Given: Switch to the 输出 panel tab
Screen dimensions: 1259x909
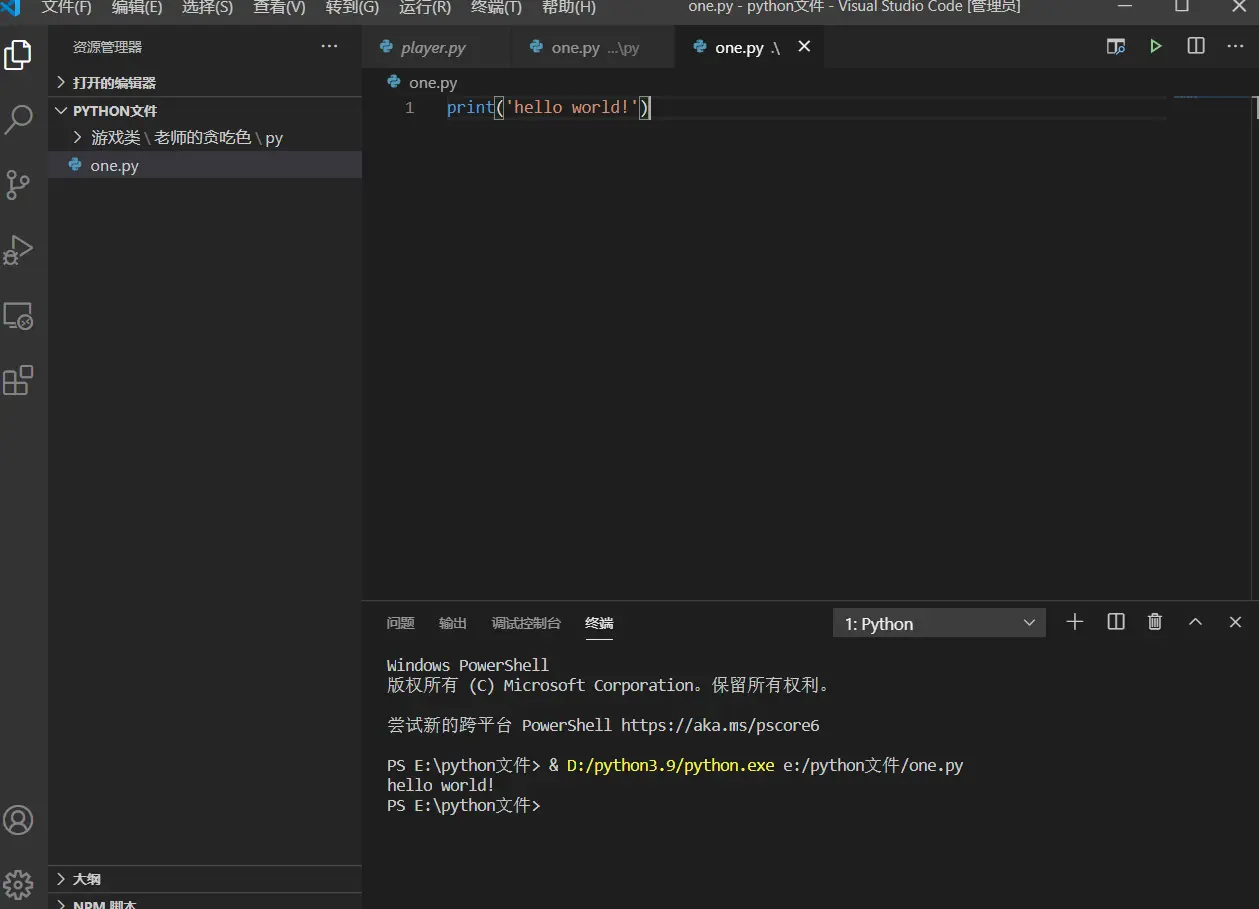Looking at the screenshot, I should click(453, 623).
